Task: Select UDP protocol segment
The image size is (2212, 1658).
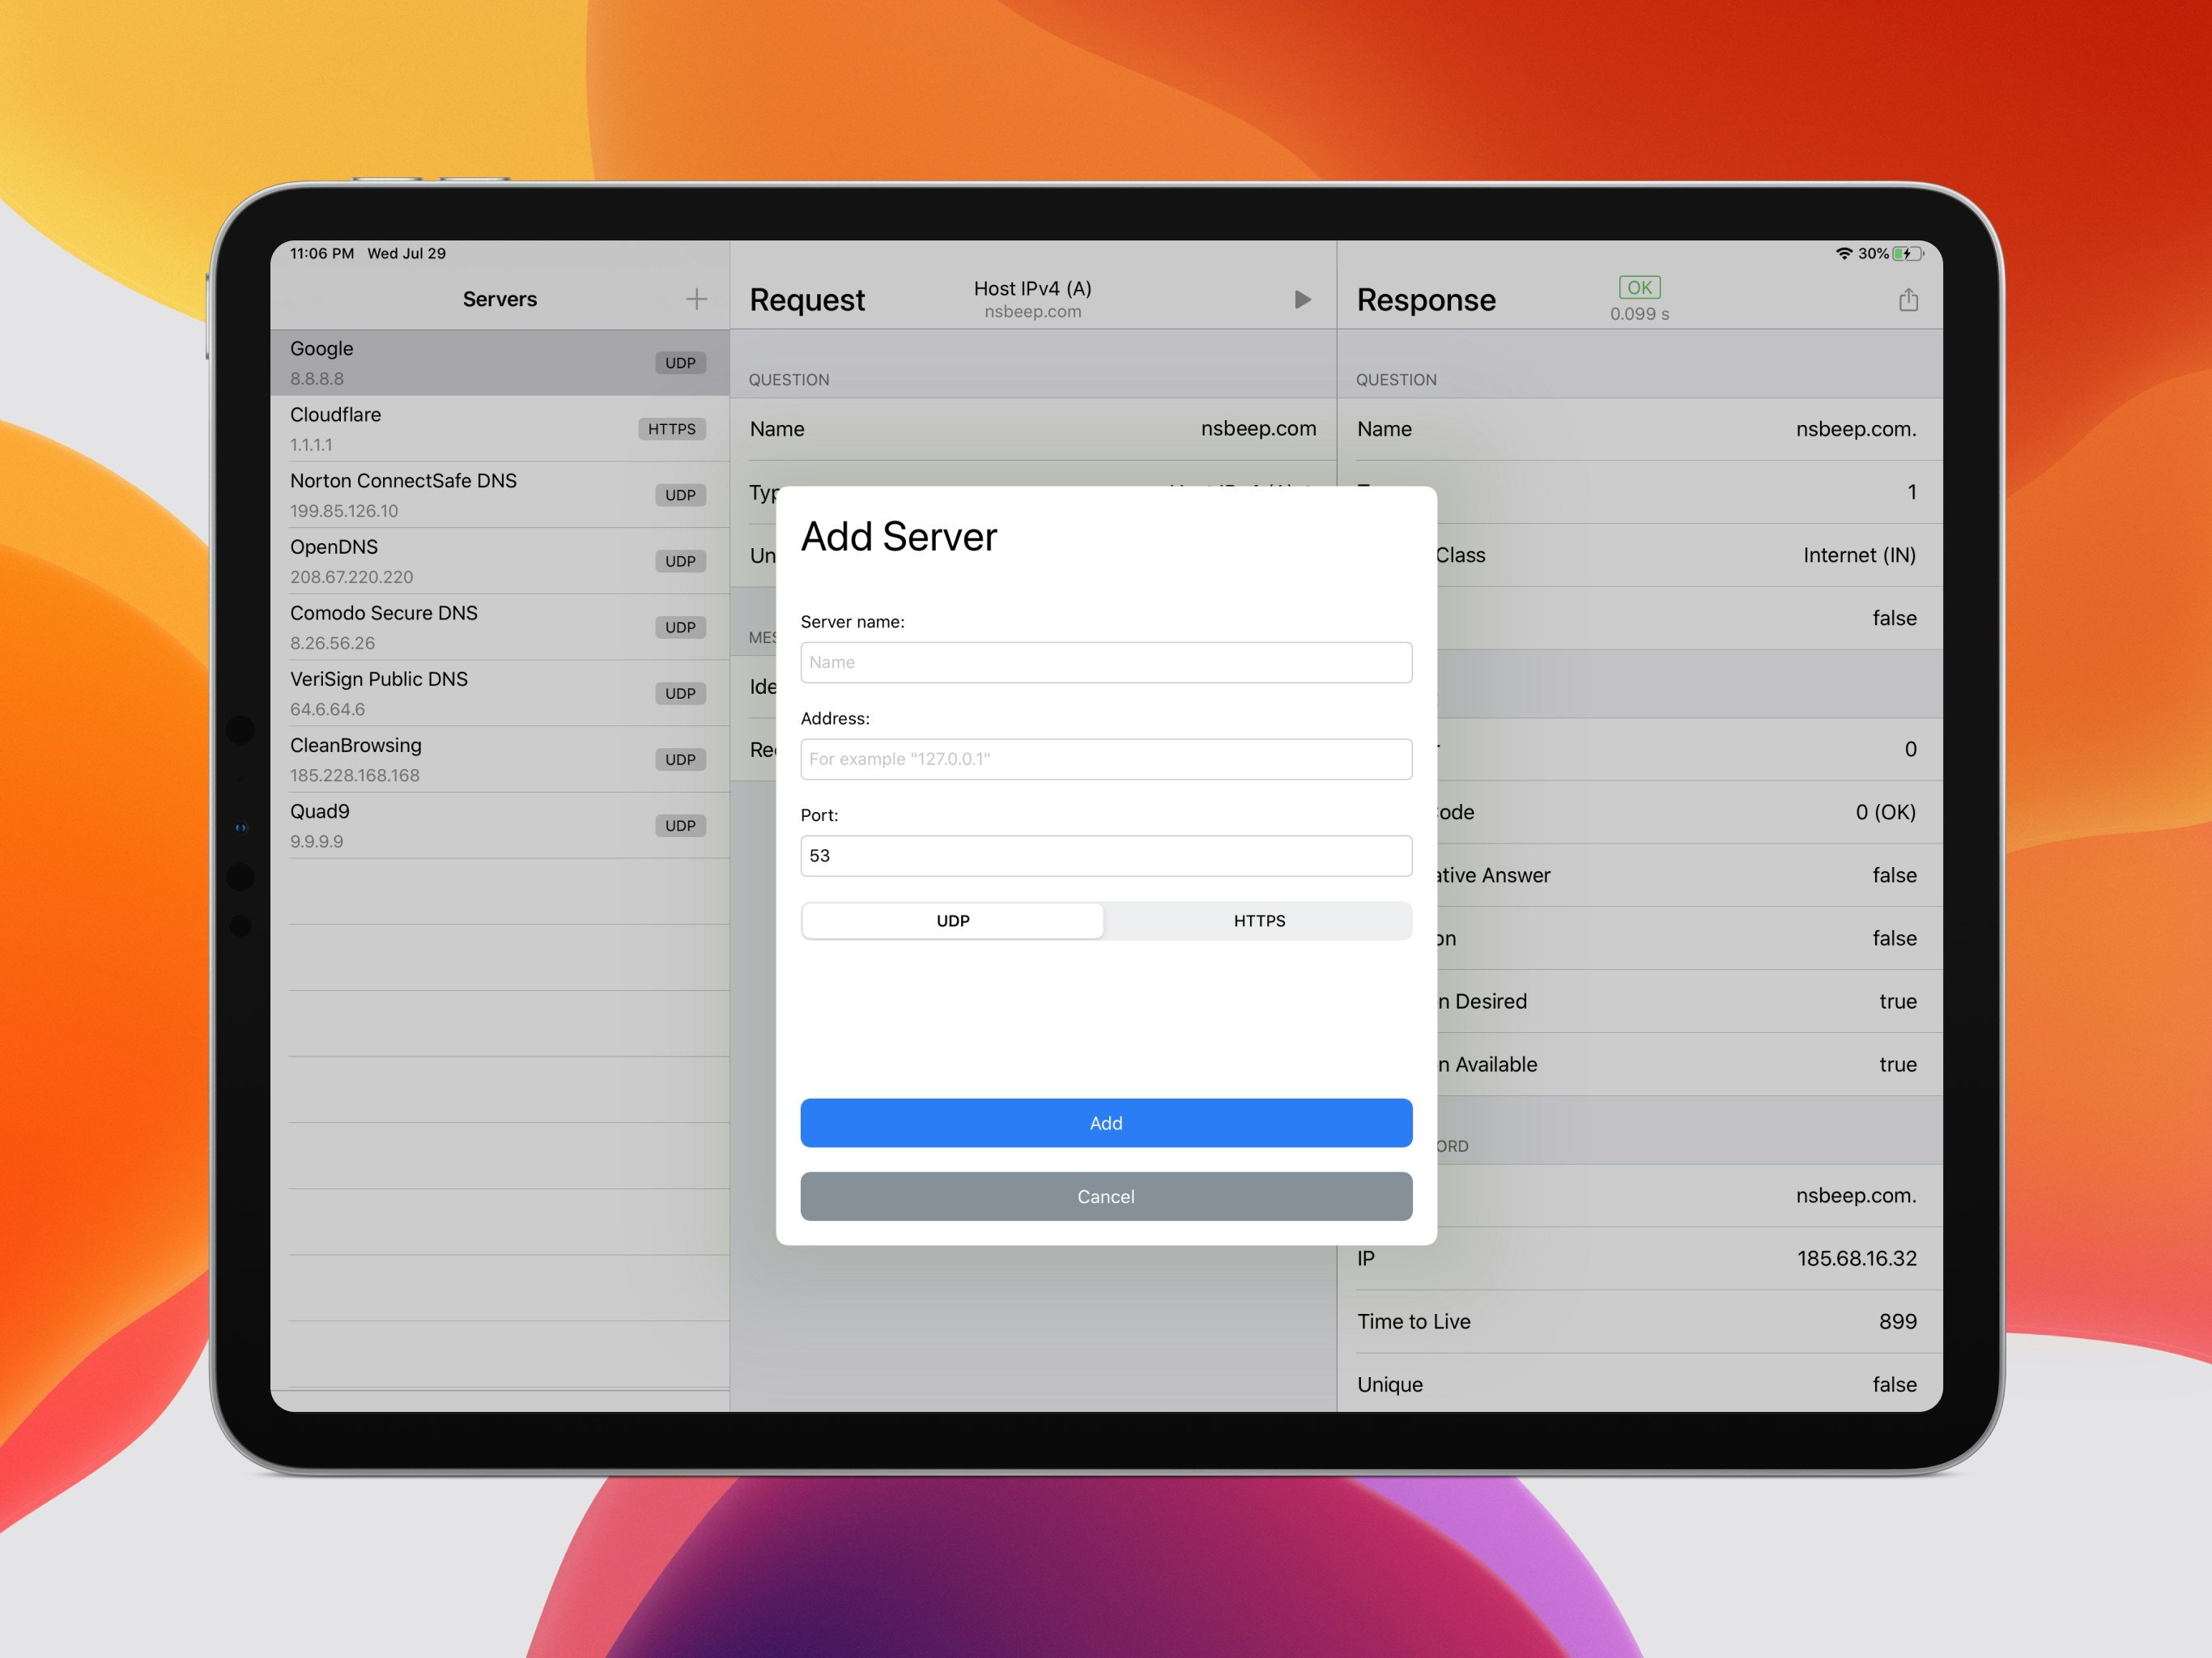Action: click(953, 921)
